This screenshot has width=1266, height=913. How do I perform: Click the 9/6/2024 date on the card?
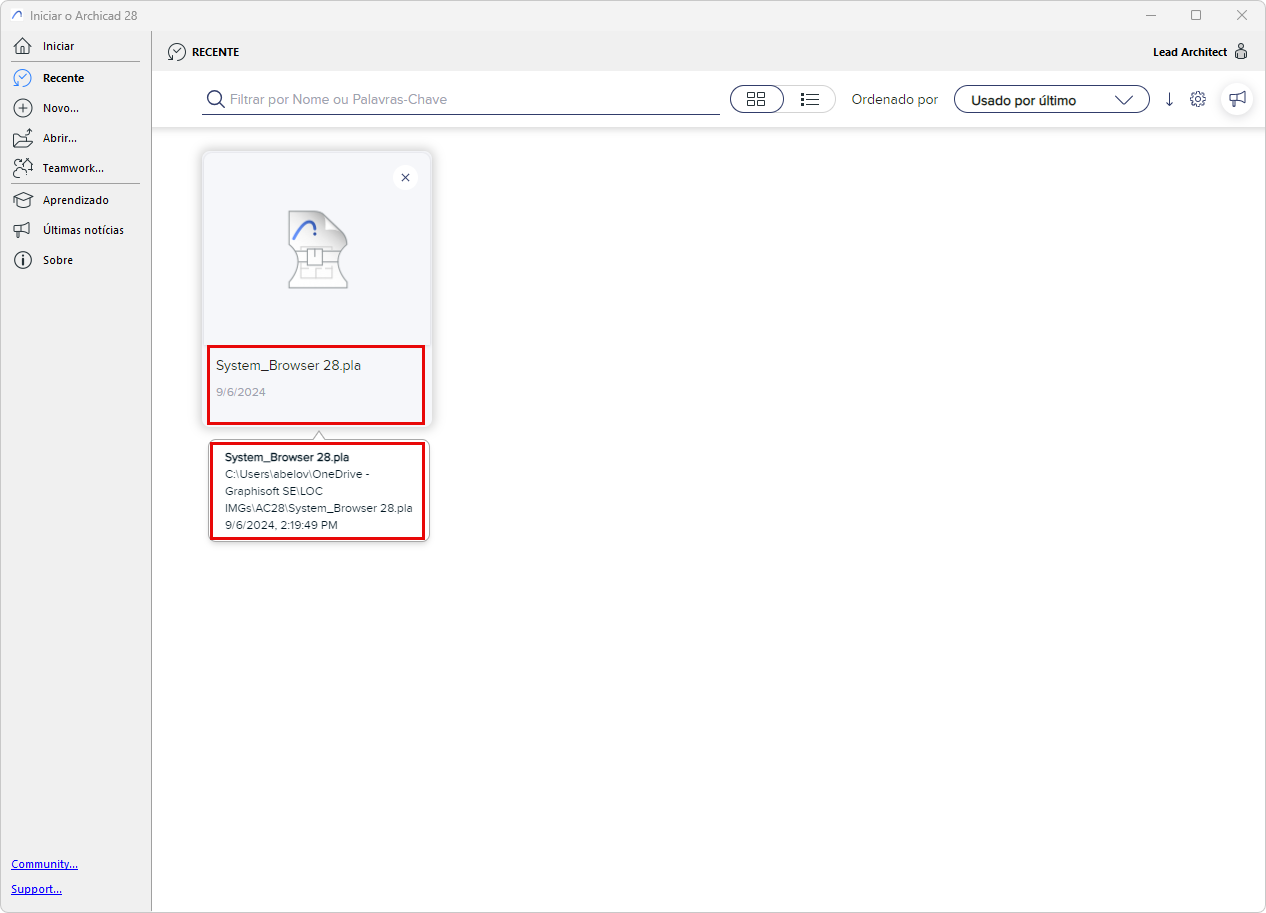[x=241, y=392]
